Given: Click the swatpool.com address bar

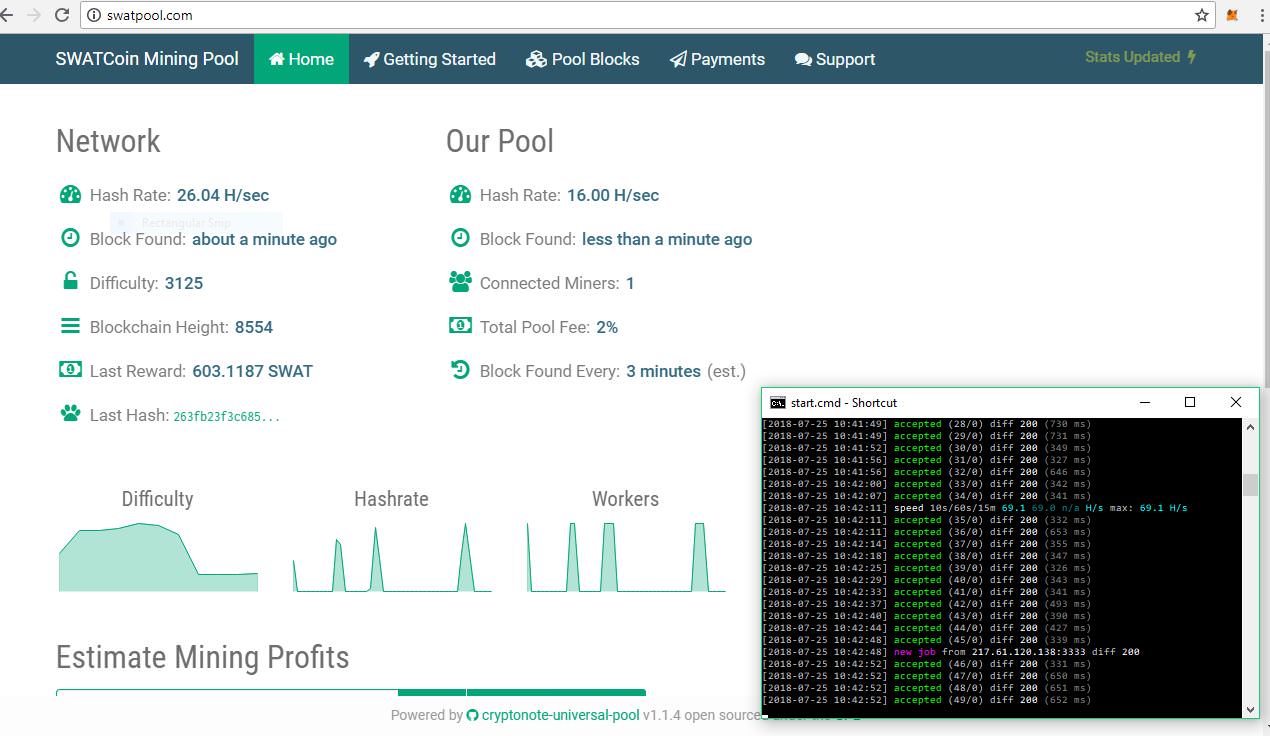Looking at the screenshot, I should coord(650,15).
